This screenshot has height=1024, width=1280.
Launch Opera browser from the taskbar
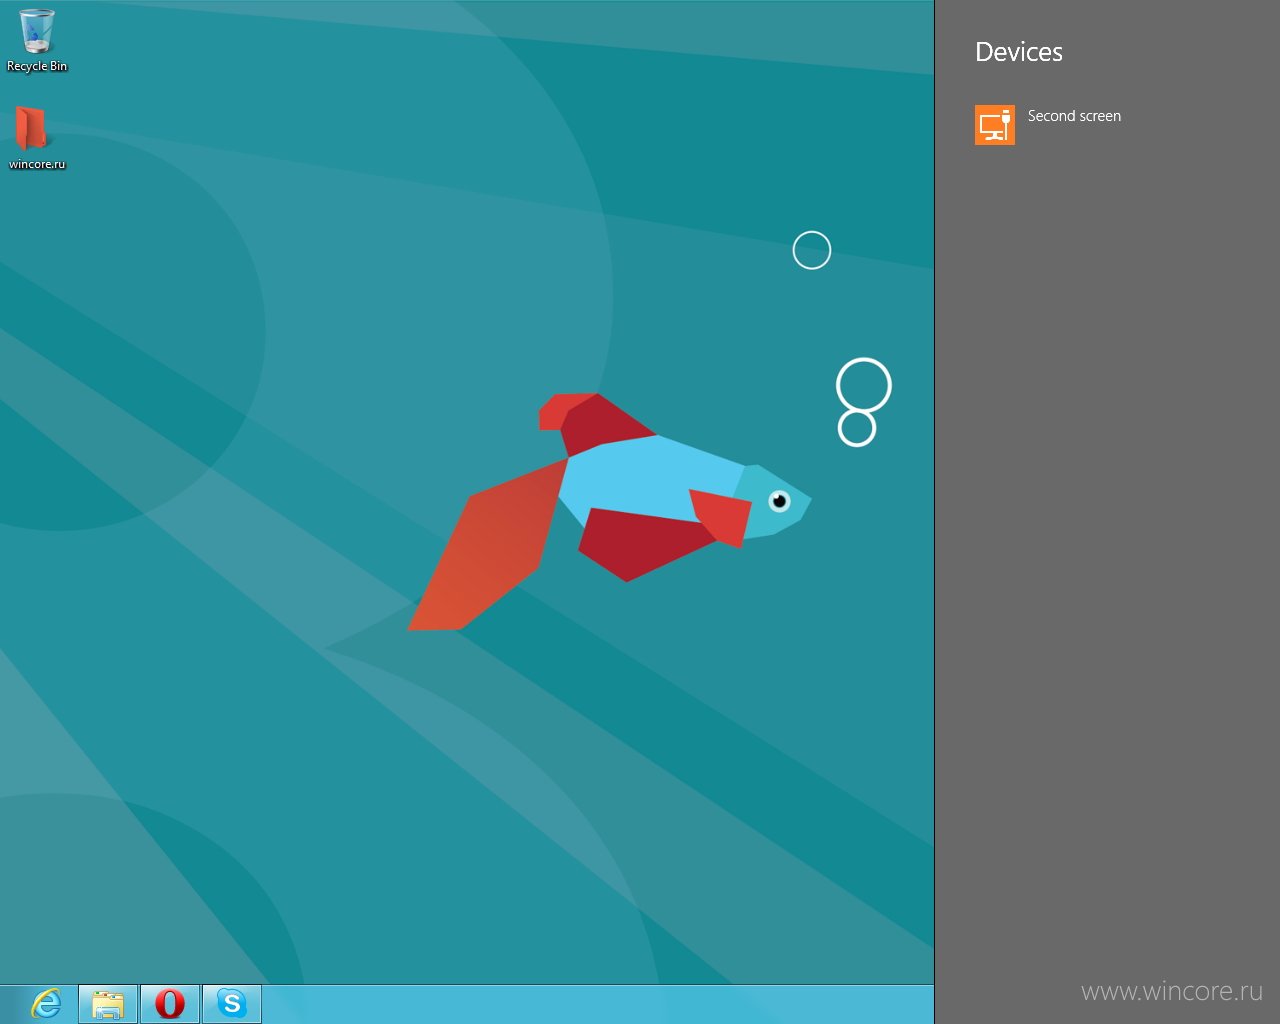[x=170, y=1004]
